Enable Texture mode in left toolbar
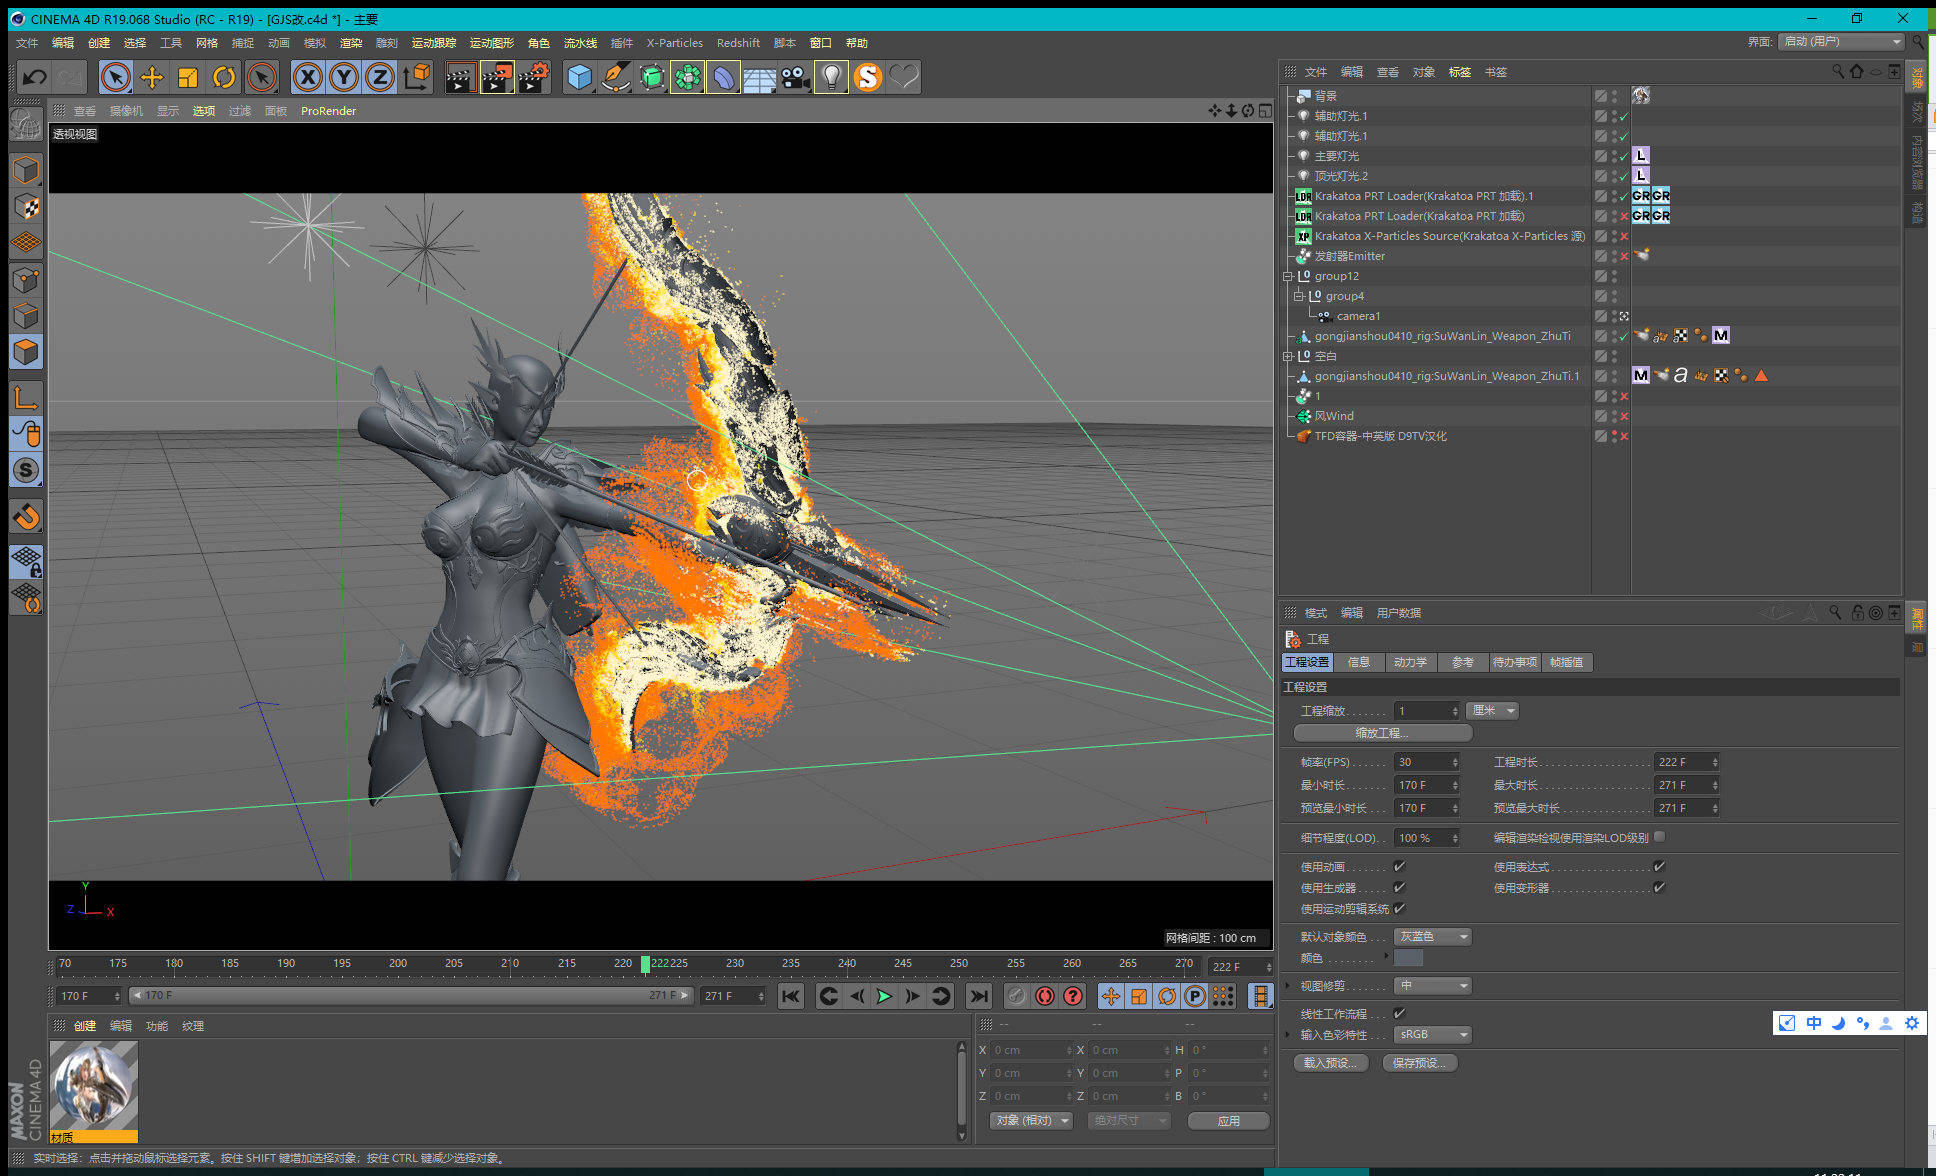The width and height of the screenshot is (1936, 1176). coord(26,207)
